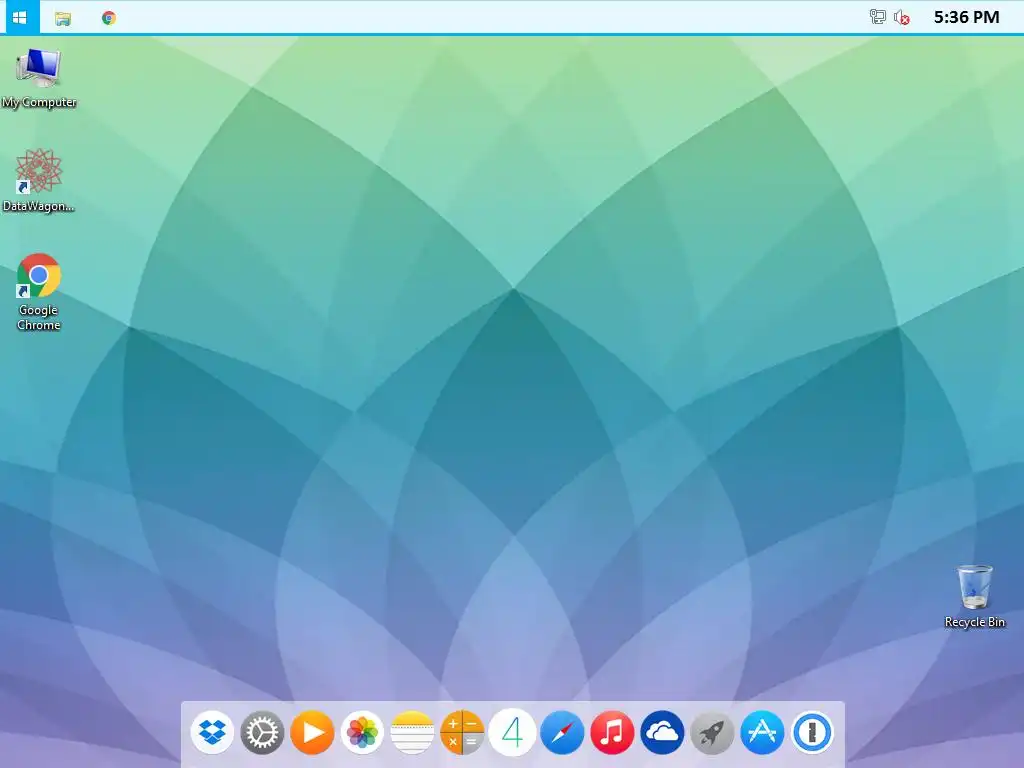
Task: Open the Launchpad rocket dock icon
Action: pyautogui.click(x=712, y=733)
